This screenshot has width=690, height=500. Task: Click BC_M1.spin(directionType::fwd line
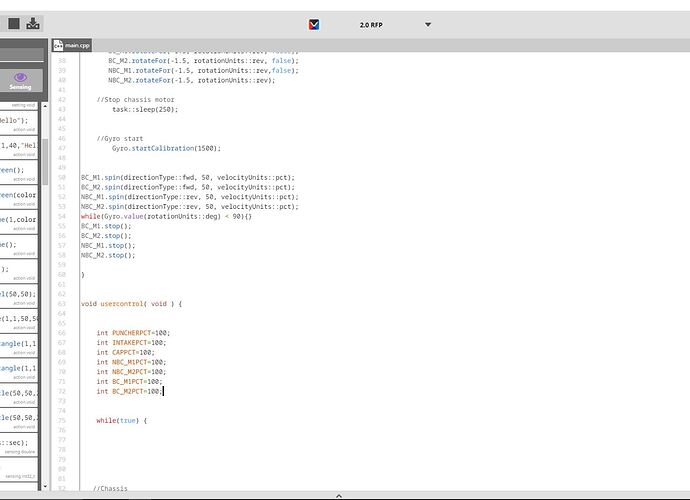click(x=188, y=177)
